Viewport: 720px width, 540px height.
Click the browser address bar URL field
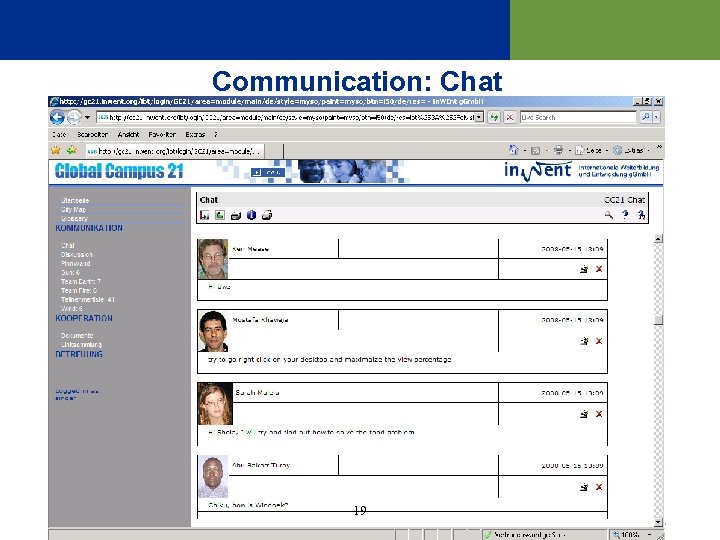click(x=286, y=118)
